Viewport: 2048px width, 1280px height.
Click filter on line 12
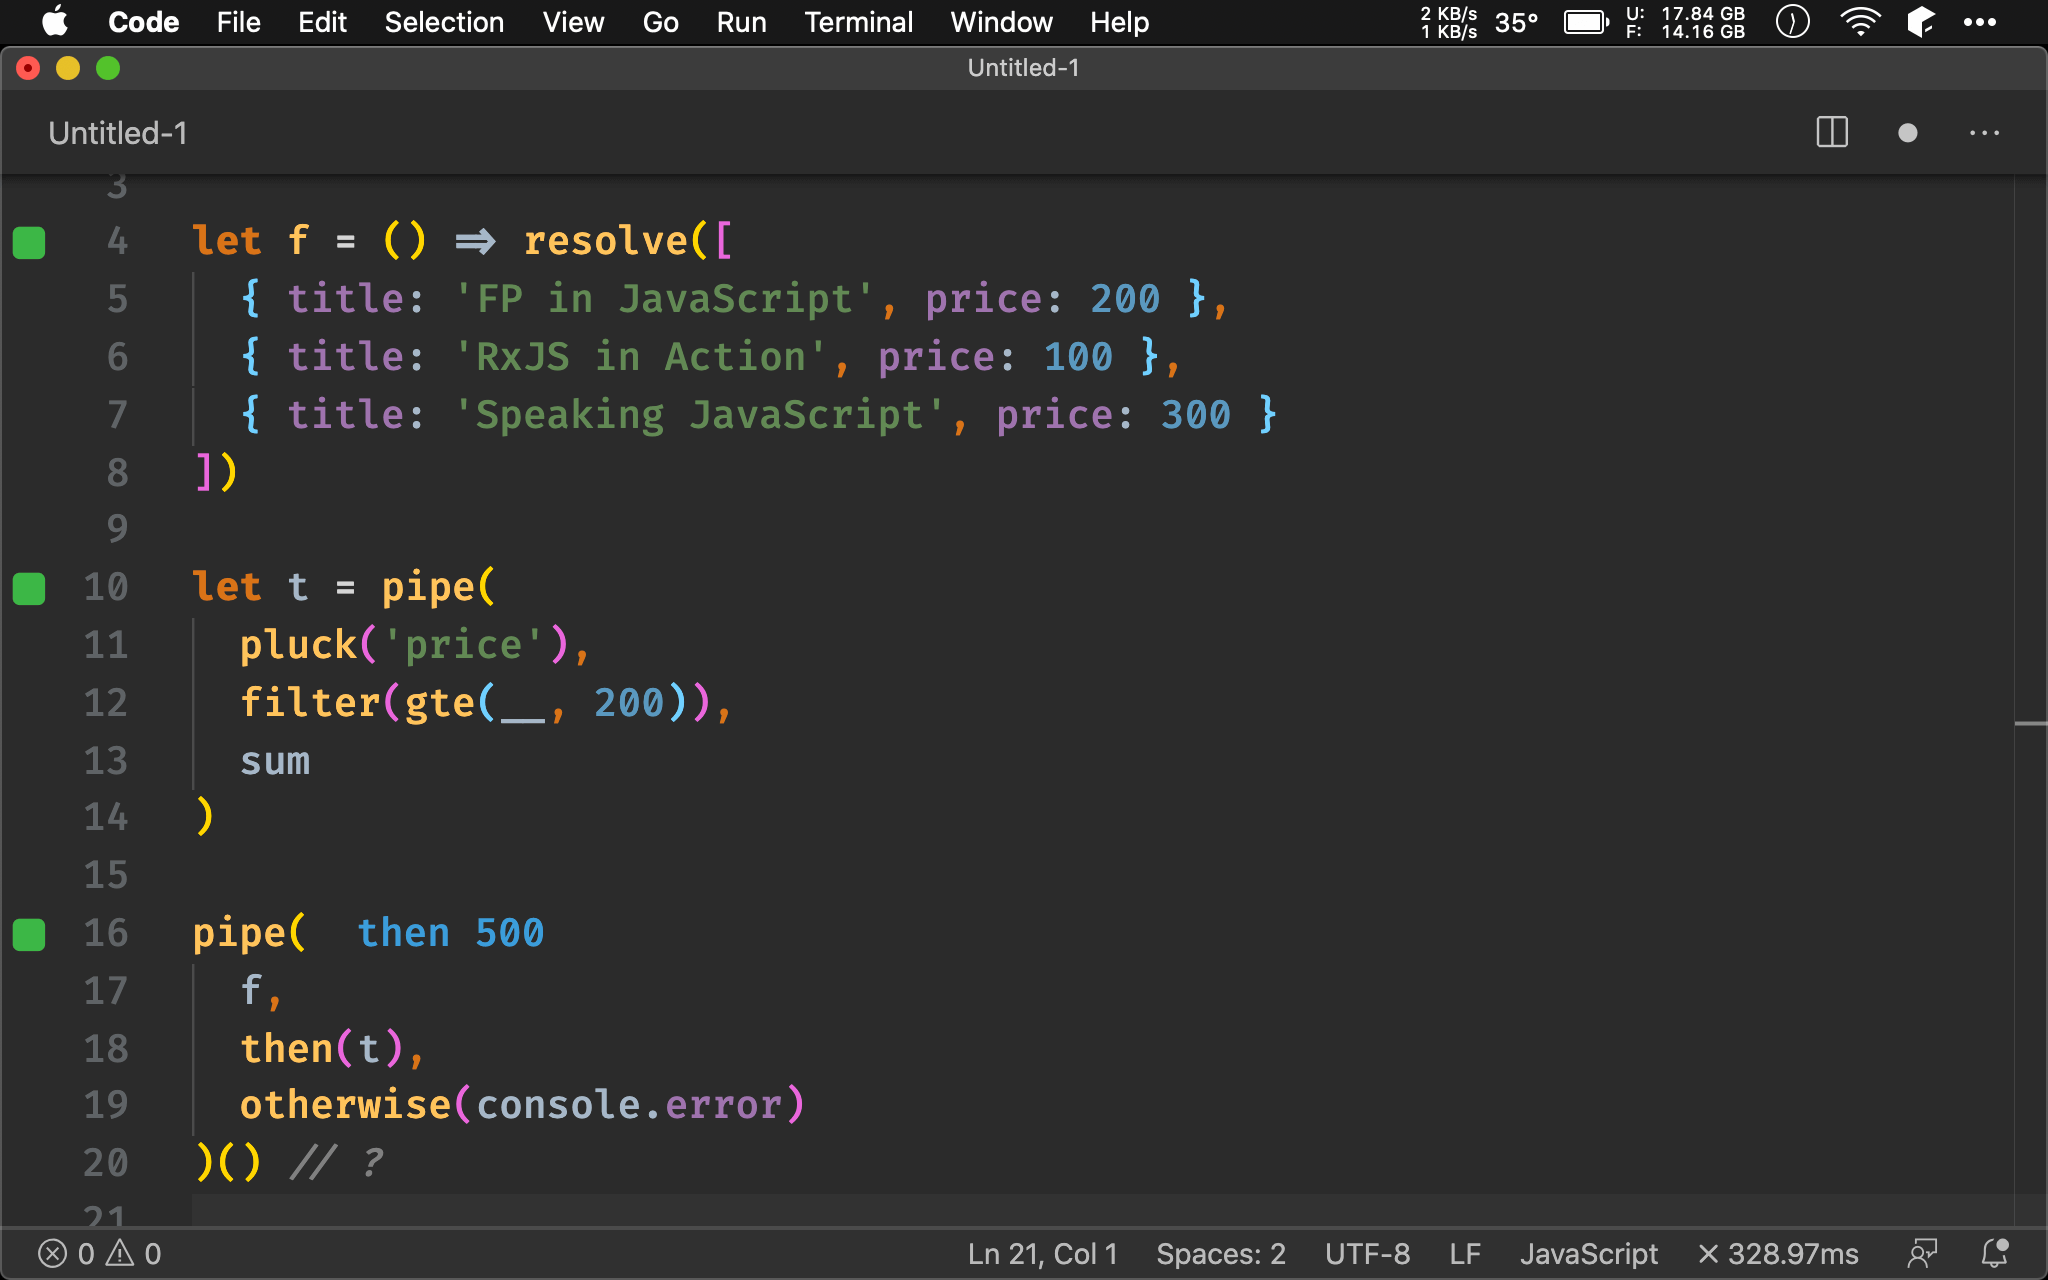(x=310, y=703)
